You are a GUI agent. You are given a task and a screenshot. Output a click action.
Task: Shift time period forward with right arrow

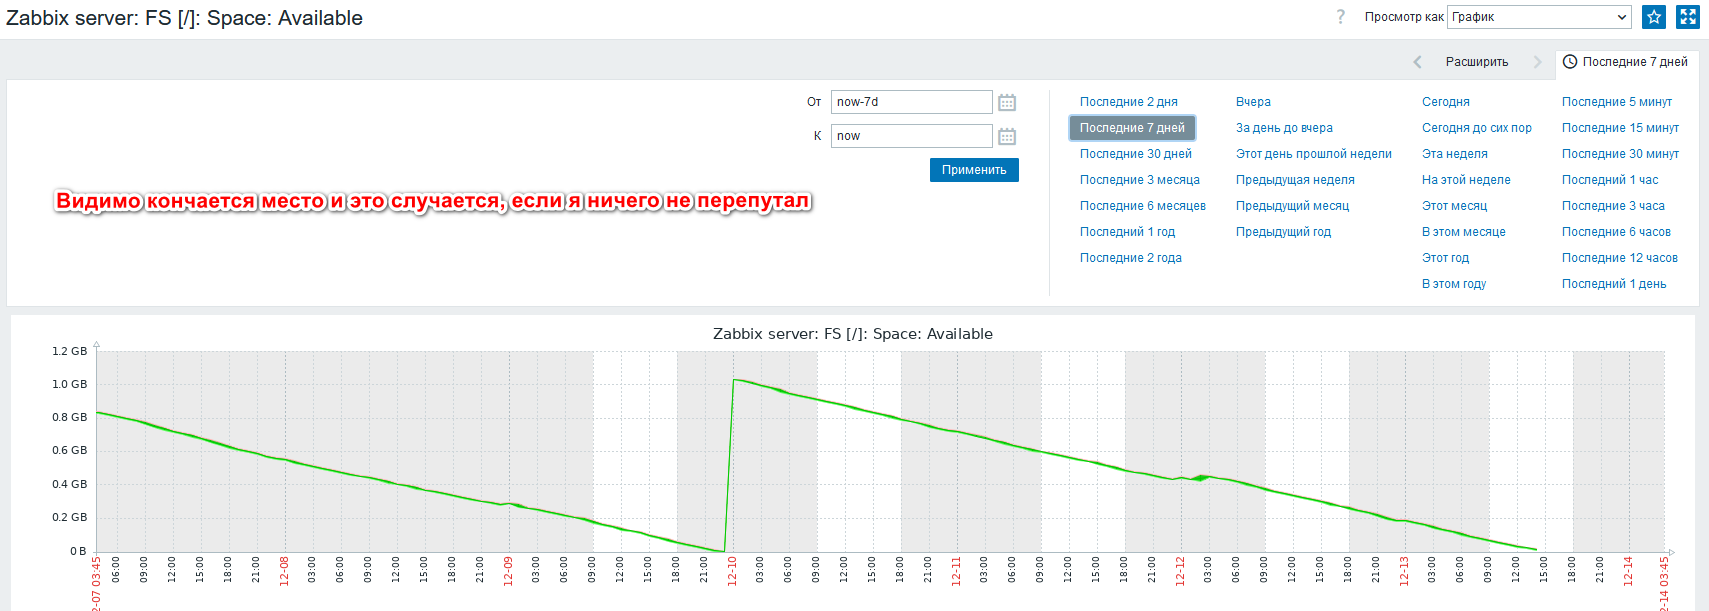coord(1537,62)
